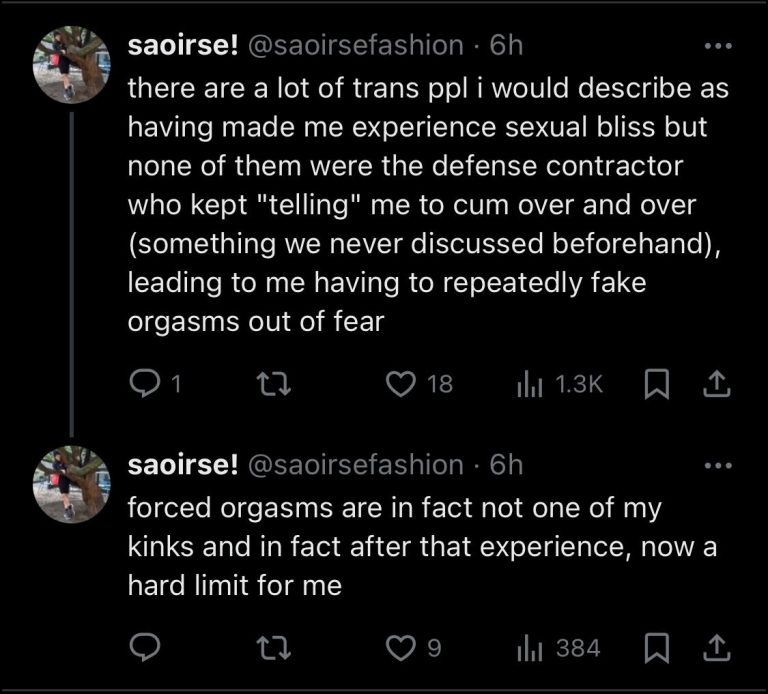Reply to the second tweet
The height and width of the screenshot is (694, 768).
pos(146,648)
